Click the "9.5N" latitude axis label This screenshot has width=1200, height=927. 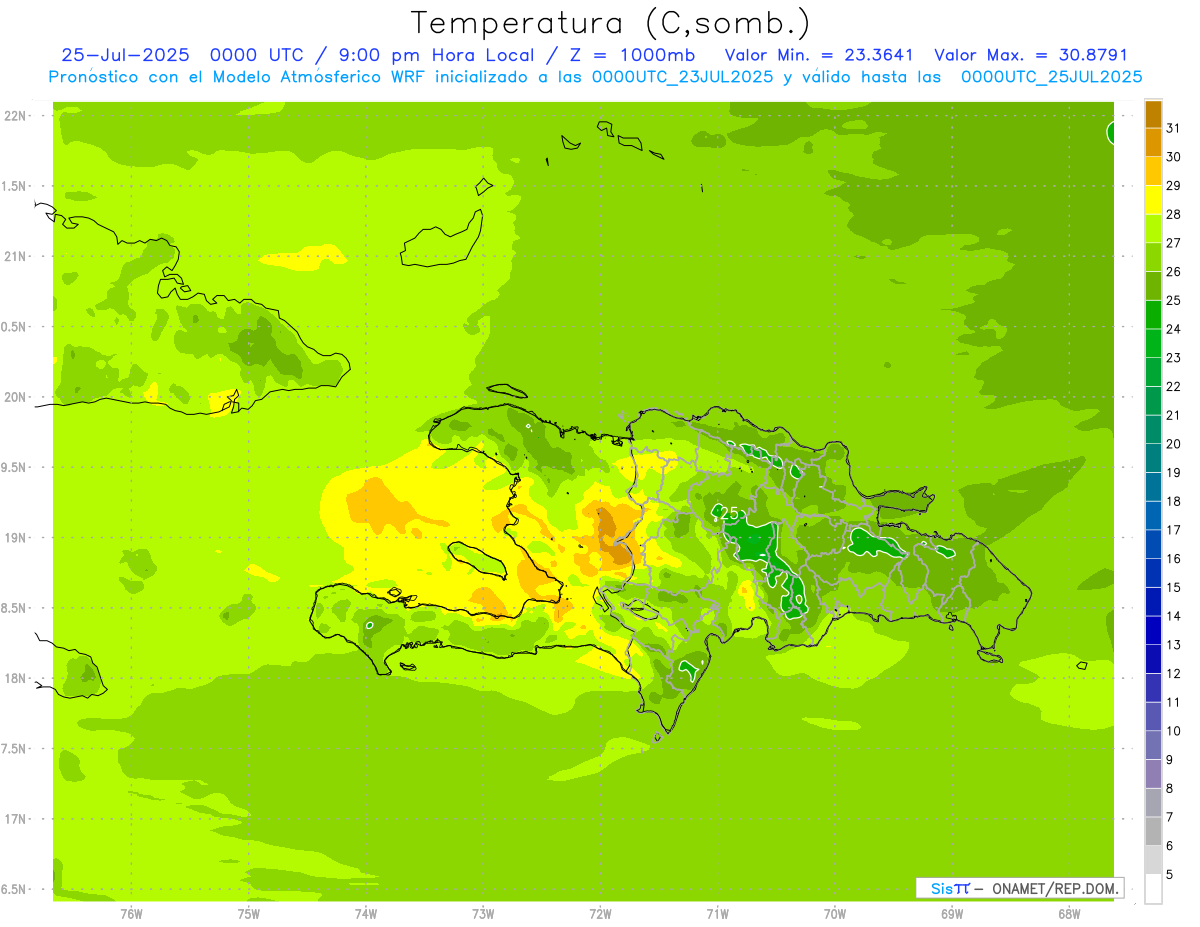[x=15, y=468]
